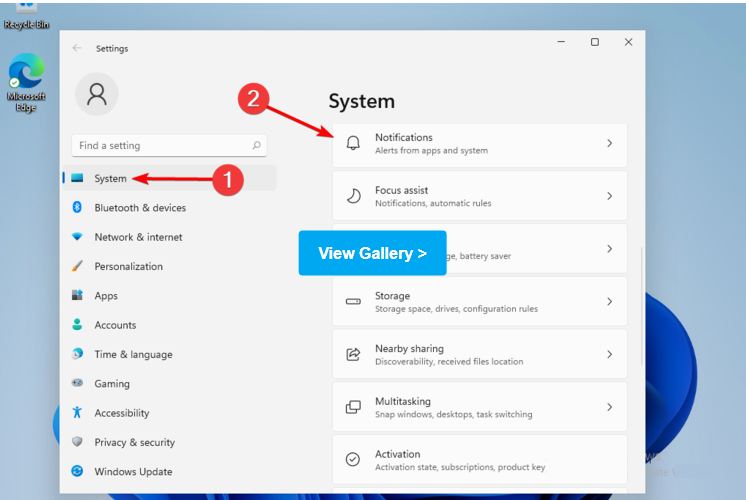Click the Focus assist moon icon
Image resolution: width=746 pixels, height=500 pixels.
353,196
